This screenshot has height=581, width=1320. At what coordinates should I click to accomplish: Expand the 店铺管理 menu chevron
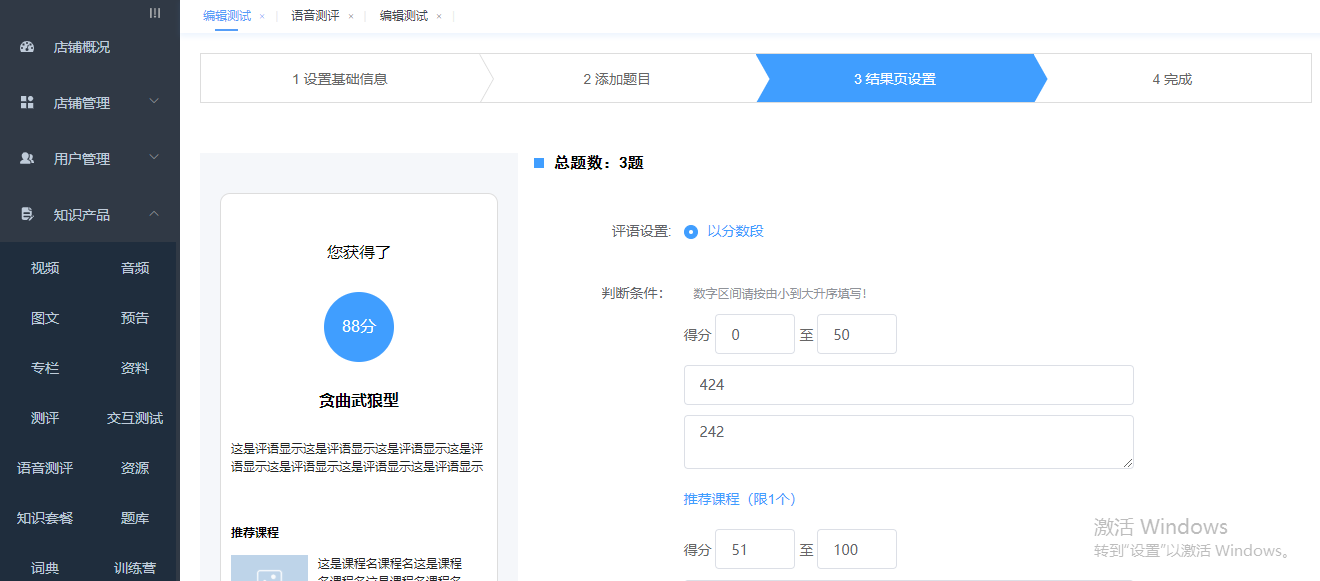154,102
